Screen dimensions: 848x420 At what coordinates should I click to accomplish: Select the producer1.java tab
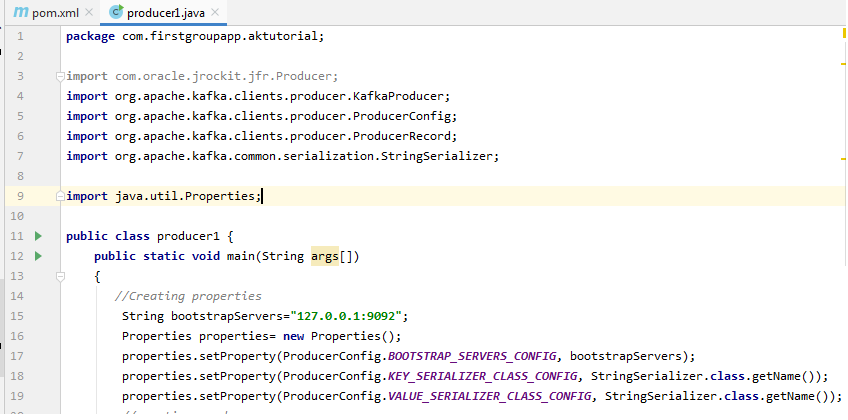[163, 12]
